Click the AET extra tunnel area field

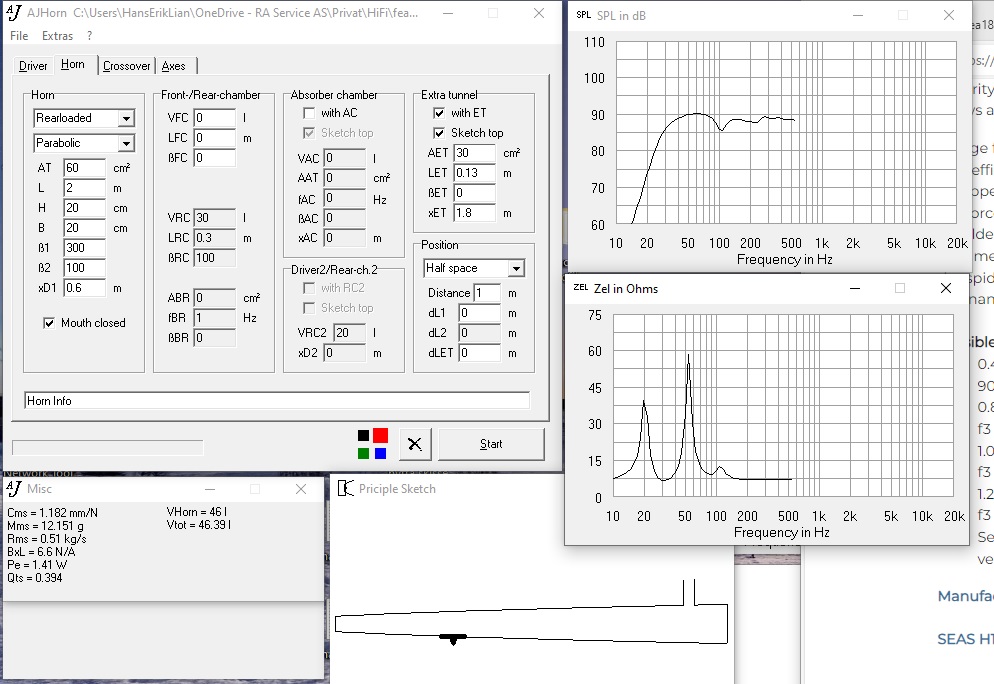tap(475, 153)
